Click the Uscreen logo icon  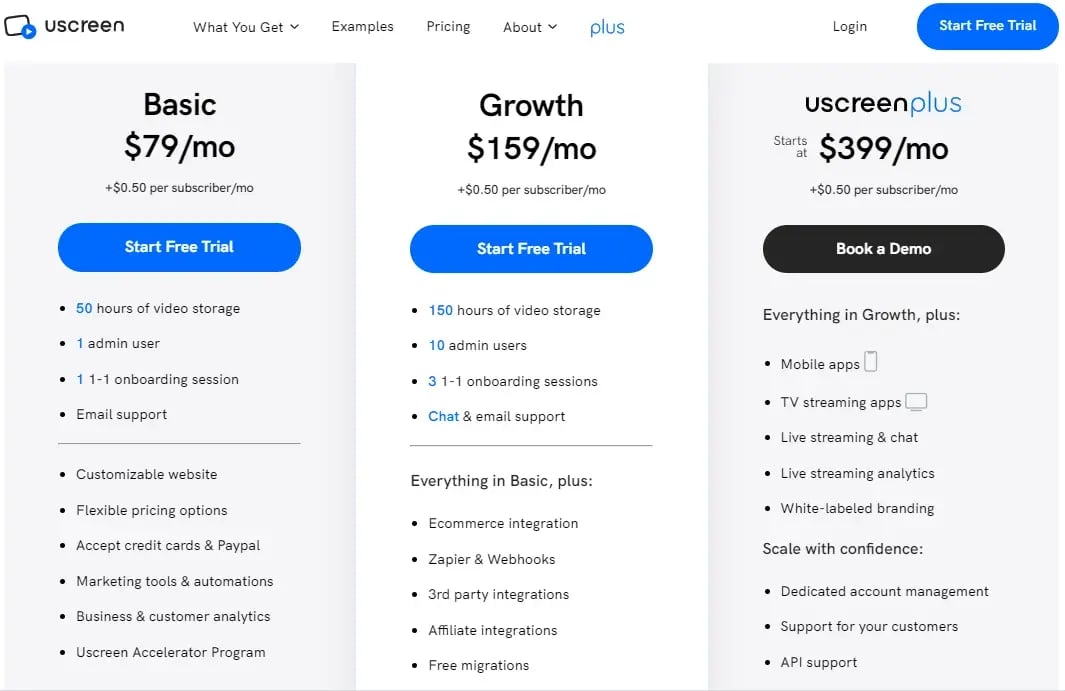pyautogui.click(x=20, y=26)
